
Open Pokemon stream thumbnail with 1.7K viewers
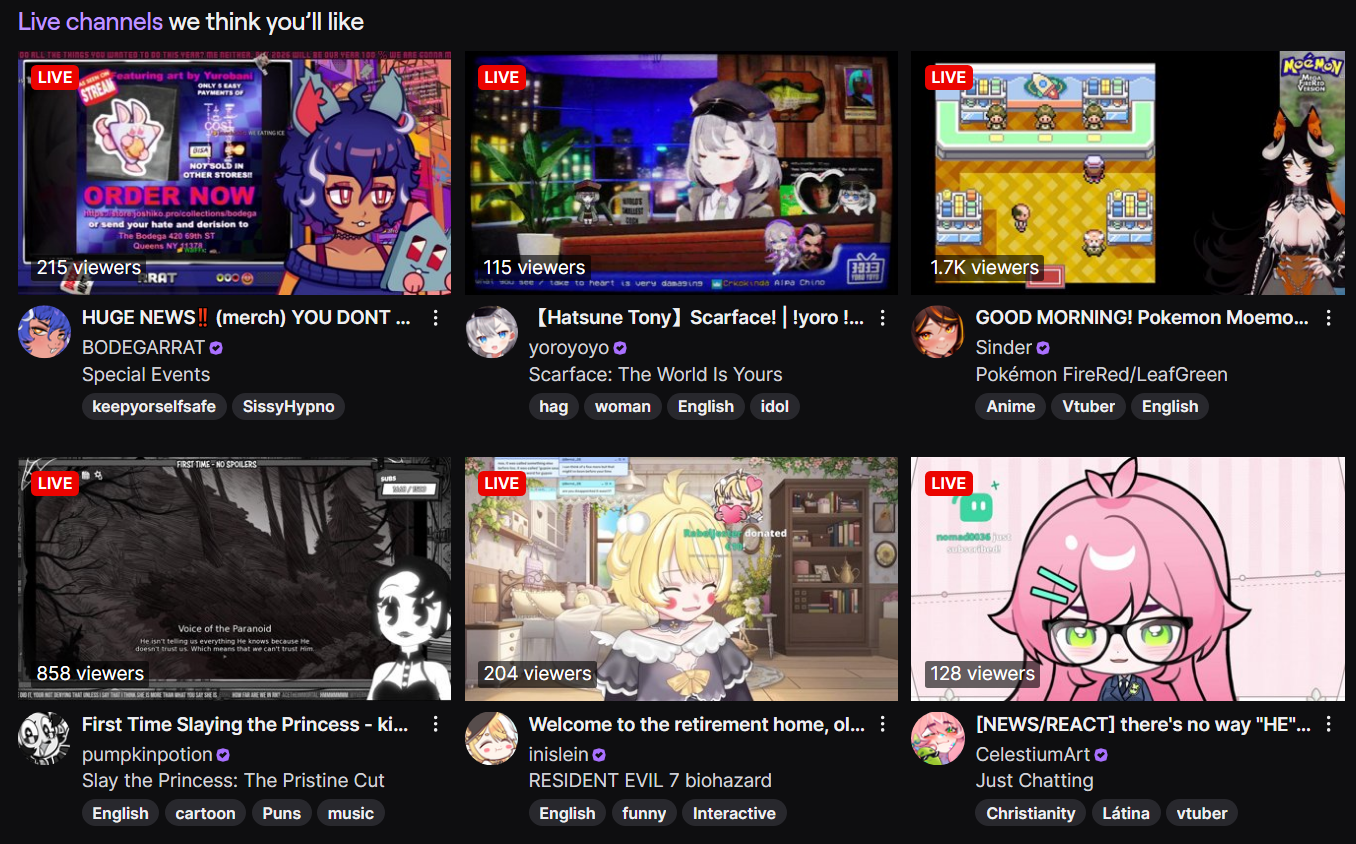pos(1128,173)
